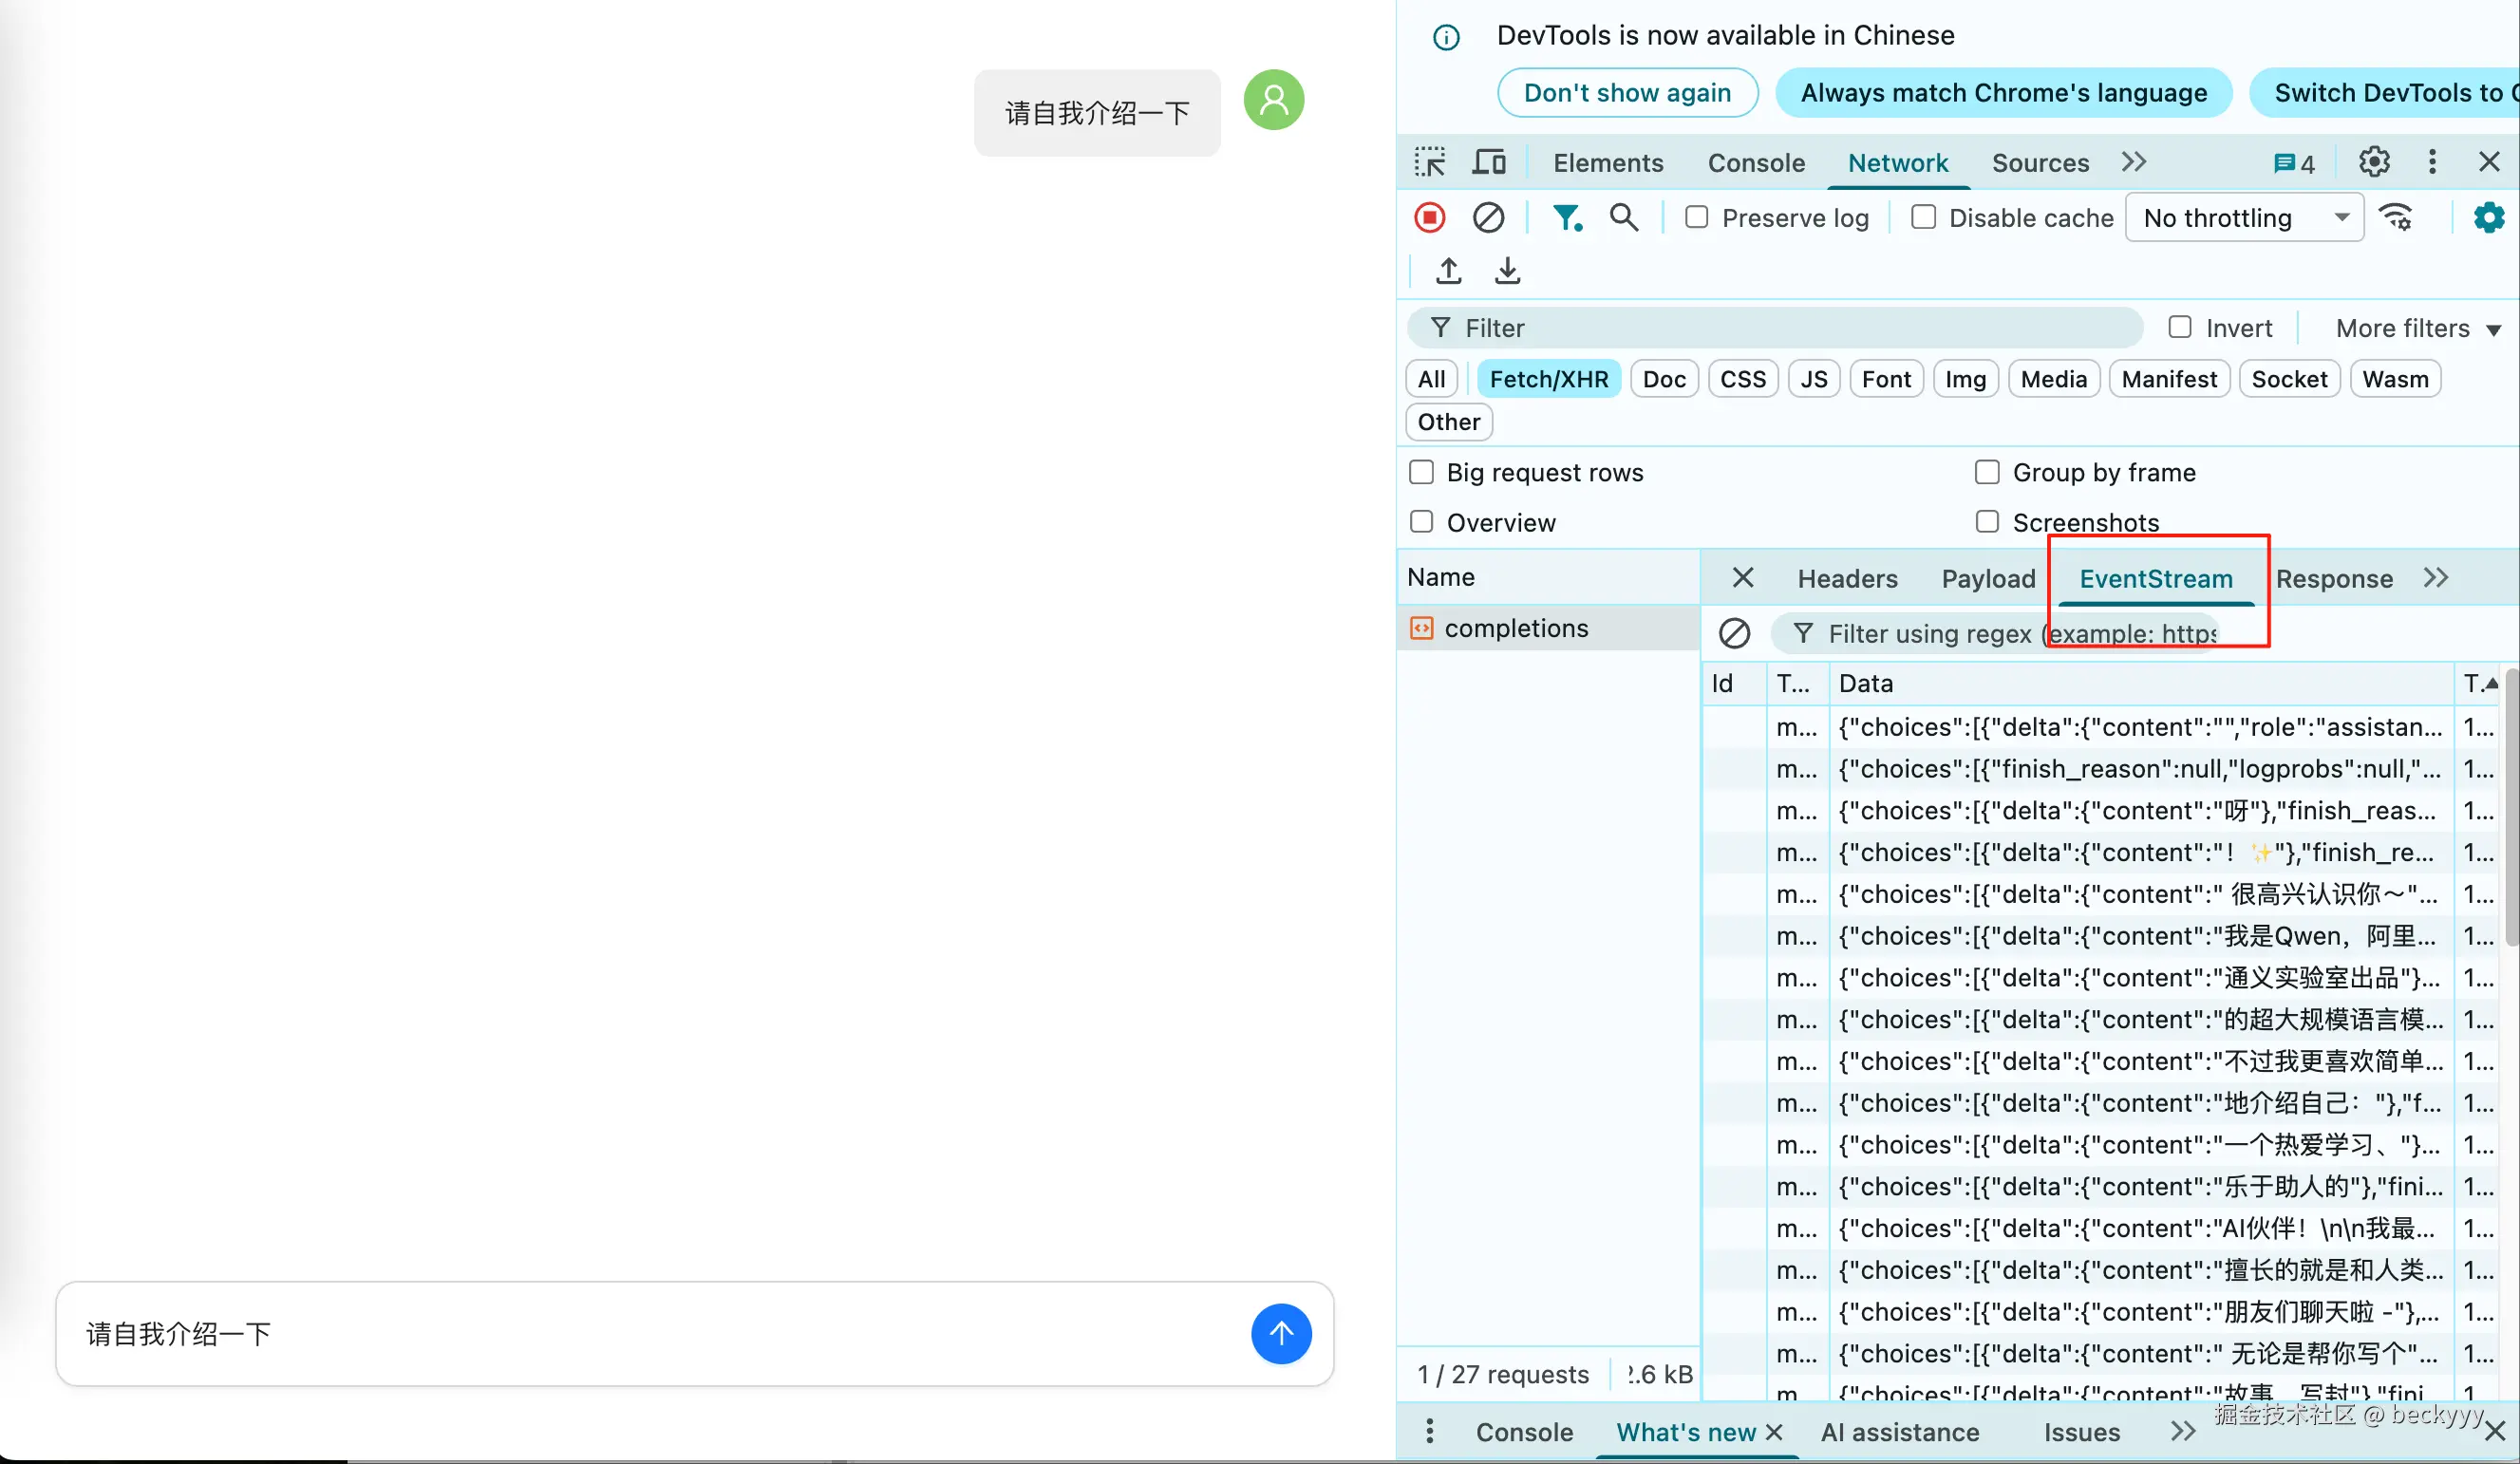
Task: Click the import HAR upload icon
Action: [1448, 271]
